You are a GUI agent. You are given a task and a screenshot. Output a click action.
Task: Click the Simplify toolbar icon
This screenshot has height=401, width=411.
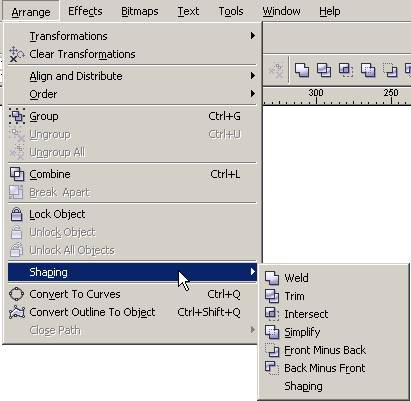(x=368, y=70)
